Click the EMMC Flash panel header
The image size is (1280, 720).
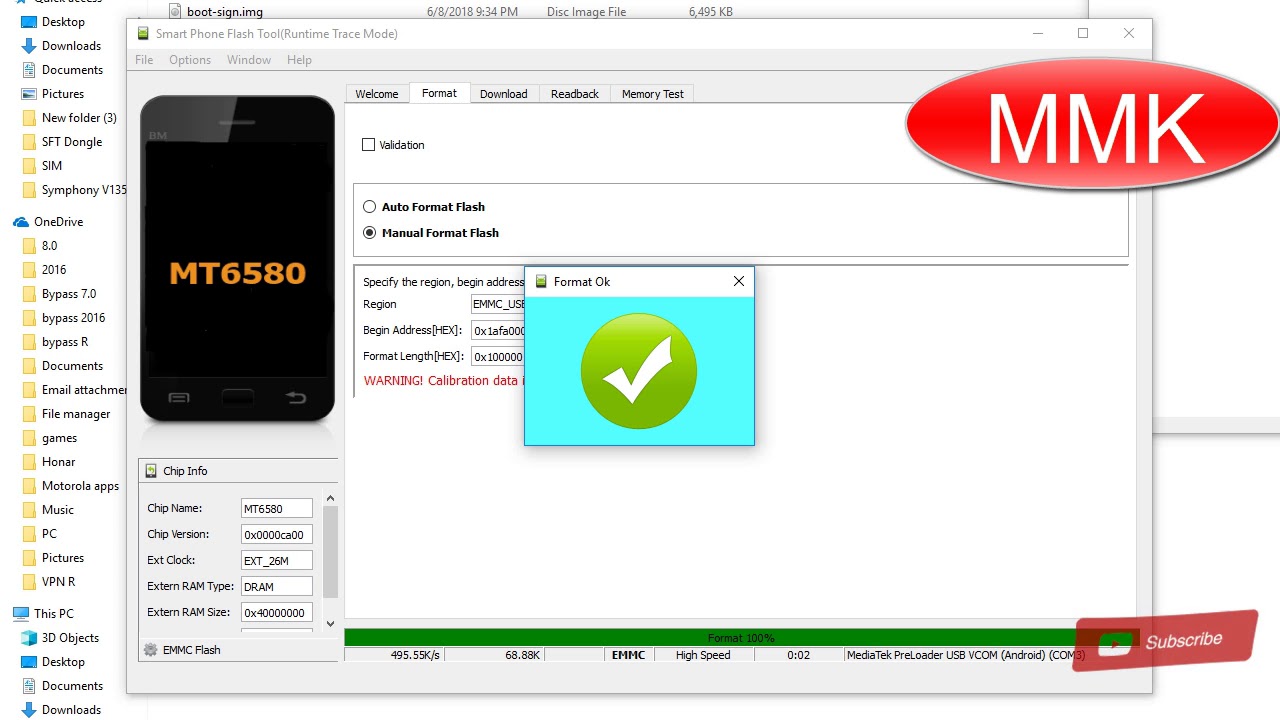tap(238, 650)
